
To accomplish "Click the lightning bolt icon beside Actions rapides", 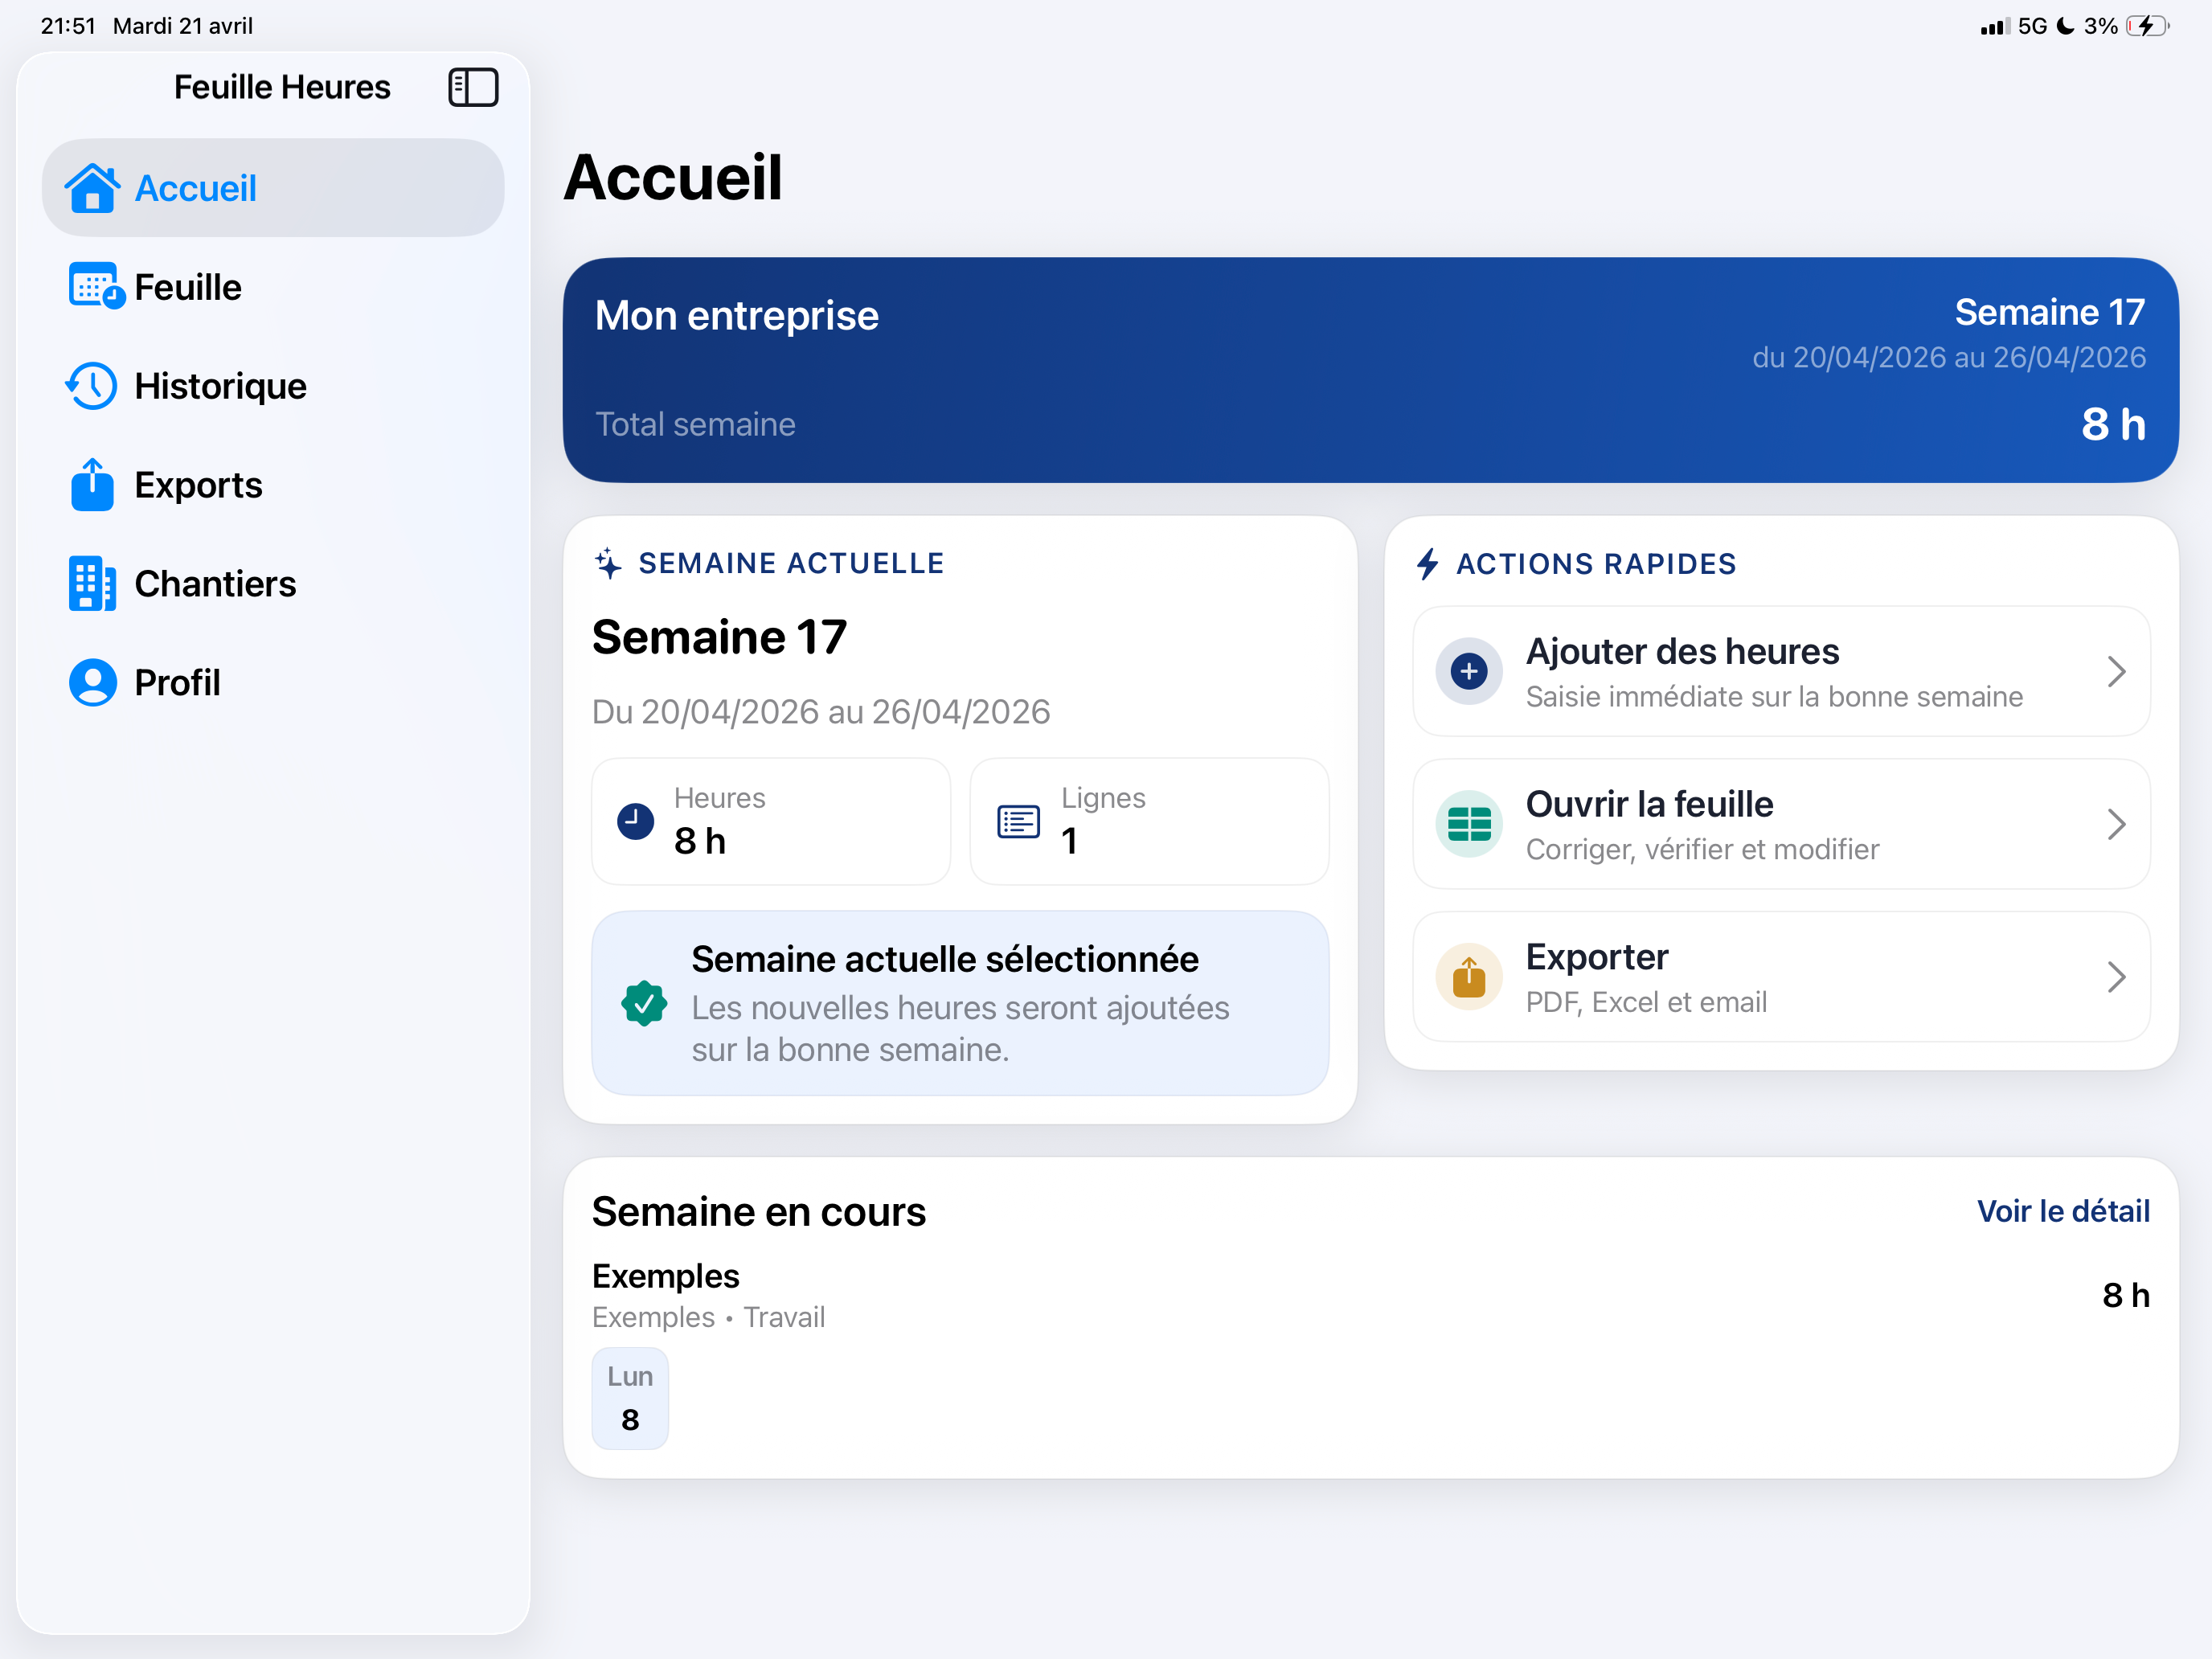I will click(1428, 564).
